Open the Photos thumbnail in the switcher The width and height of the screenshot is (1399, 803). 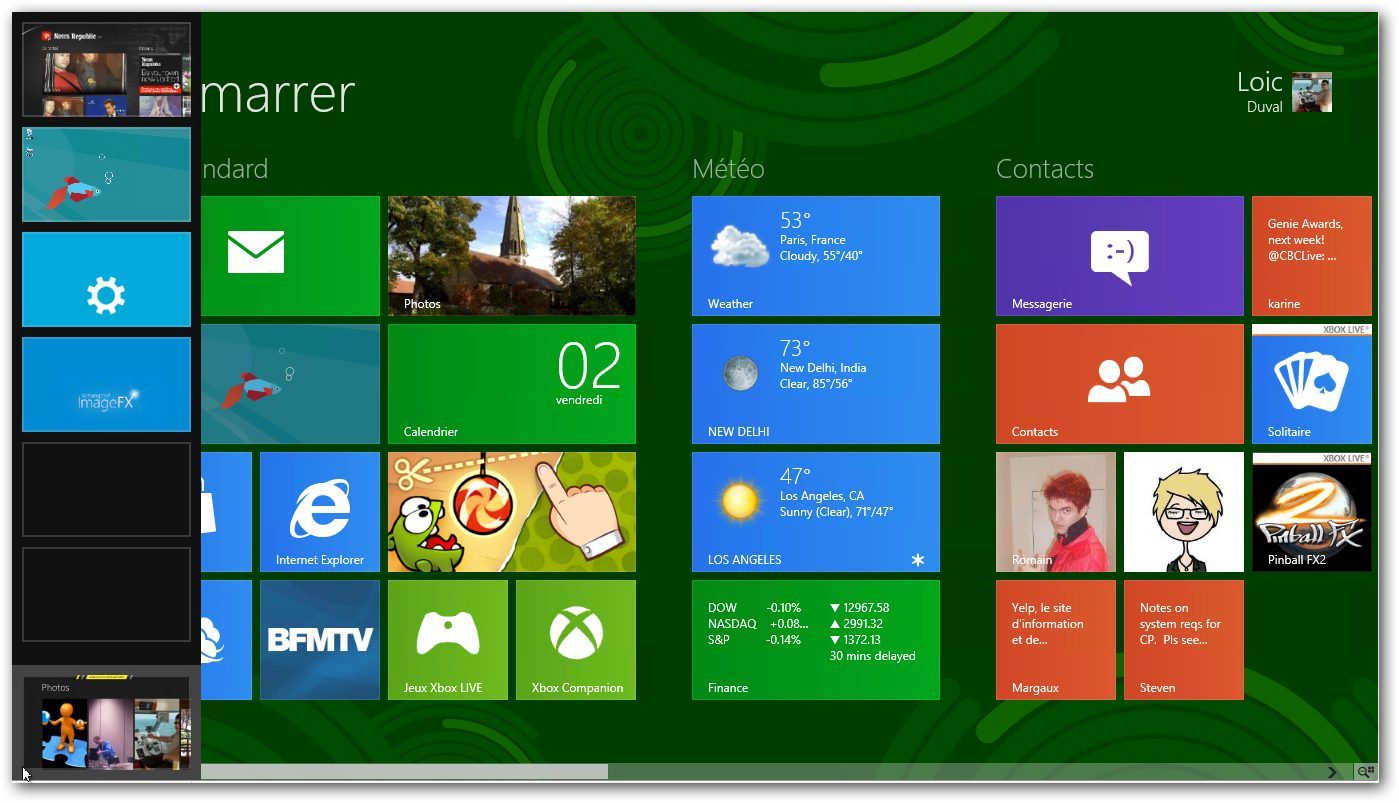point(106,723)
